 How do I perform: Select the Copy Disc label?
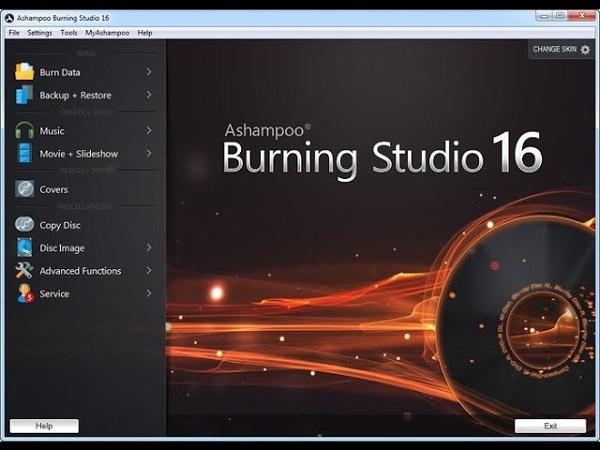click(60, 225)
